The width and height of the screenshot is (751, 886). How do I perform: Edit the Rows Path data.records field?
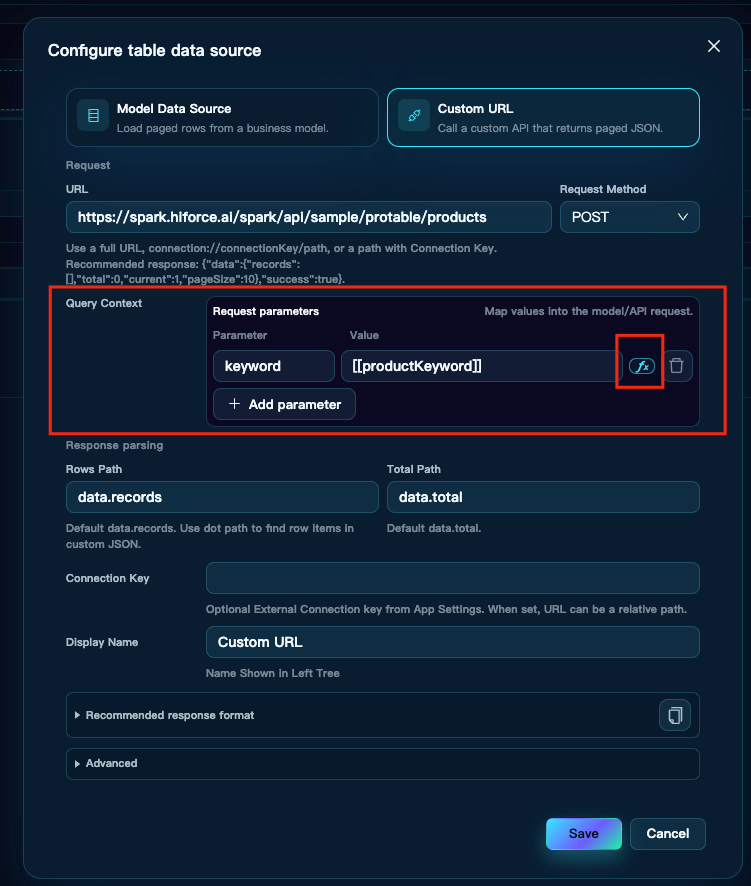pos(222,497)
